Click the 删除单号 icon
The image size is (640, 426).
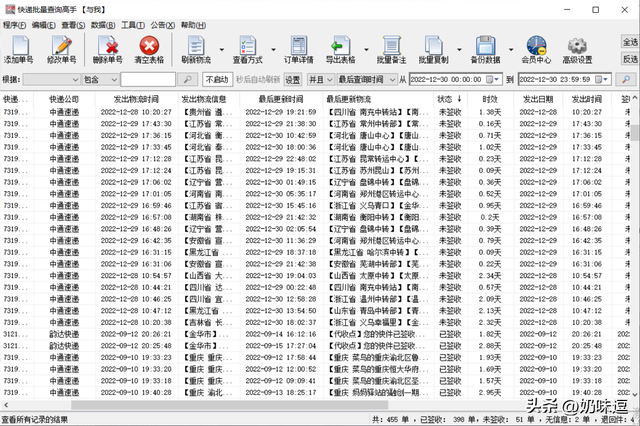coord(108,45)
